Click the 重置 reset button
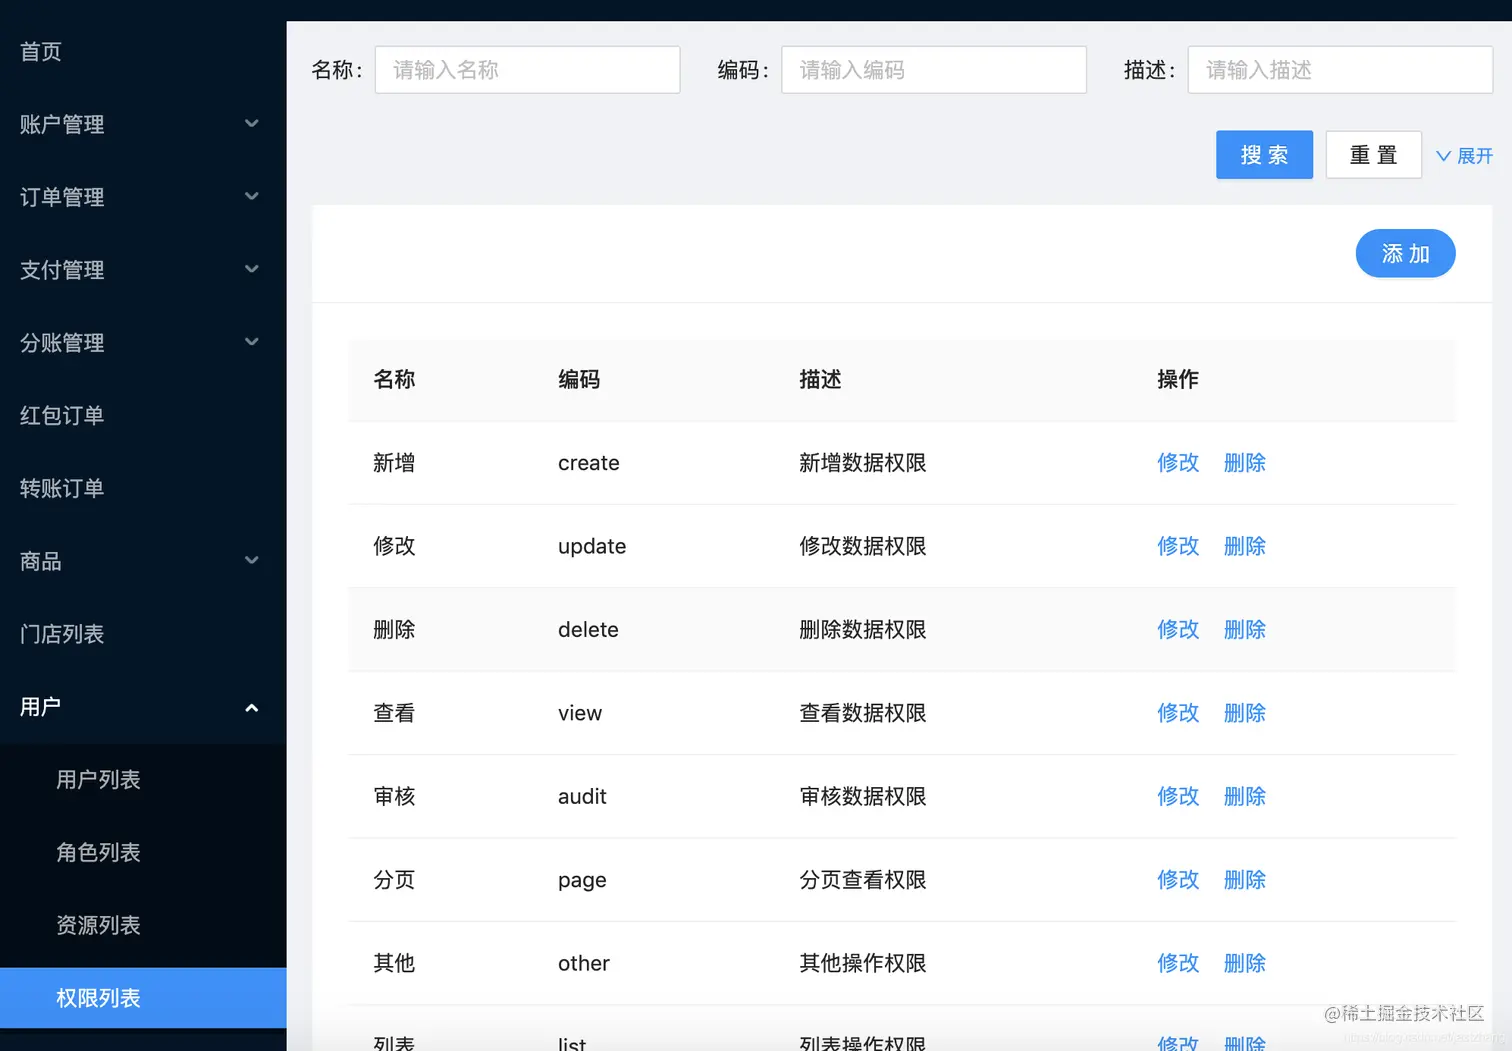 point(1373,155)
